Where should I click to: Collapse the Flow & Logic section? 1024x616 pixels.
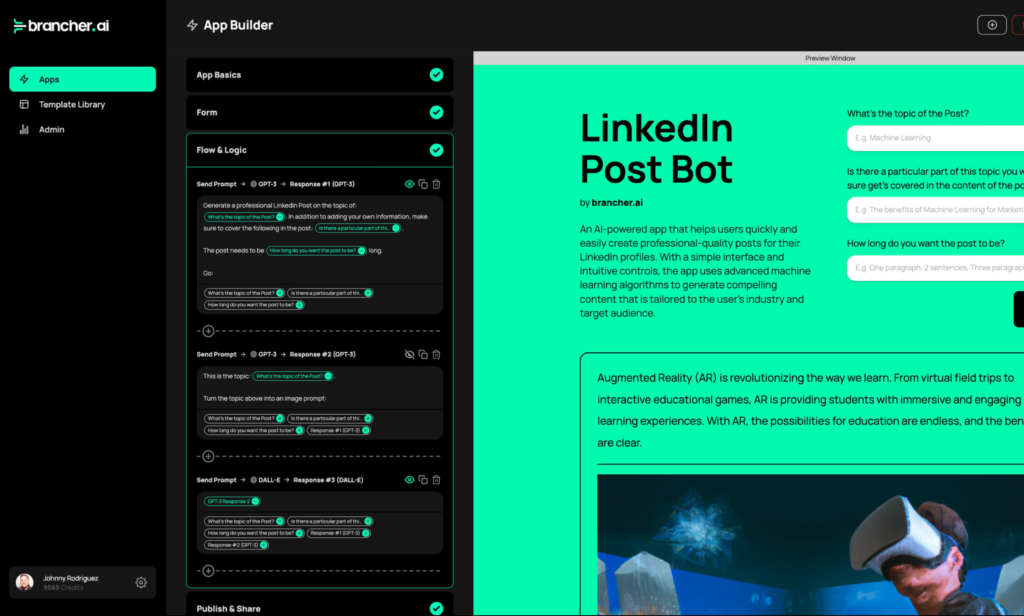click(x=319, y=150)
